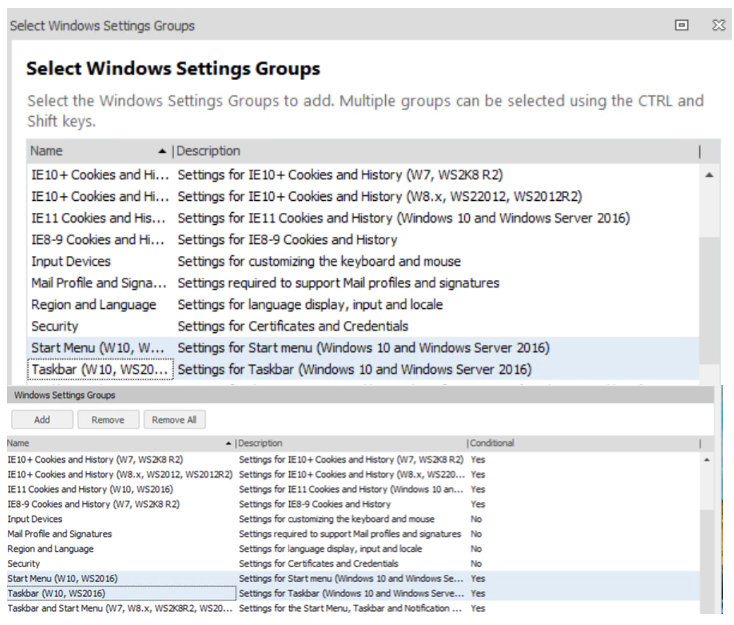This screenshot has width=734, height=625.
Task: Select the IE10+ Cookies (W8.x, WS22012) dialog row
Action: click(363, 196)
